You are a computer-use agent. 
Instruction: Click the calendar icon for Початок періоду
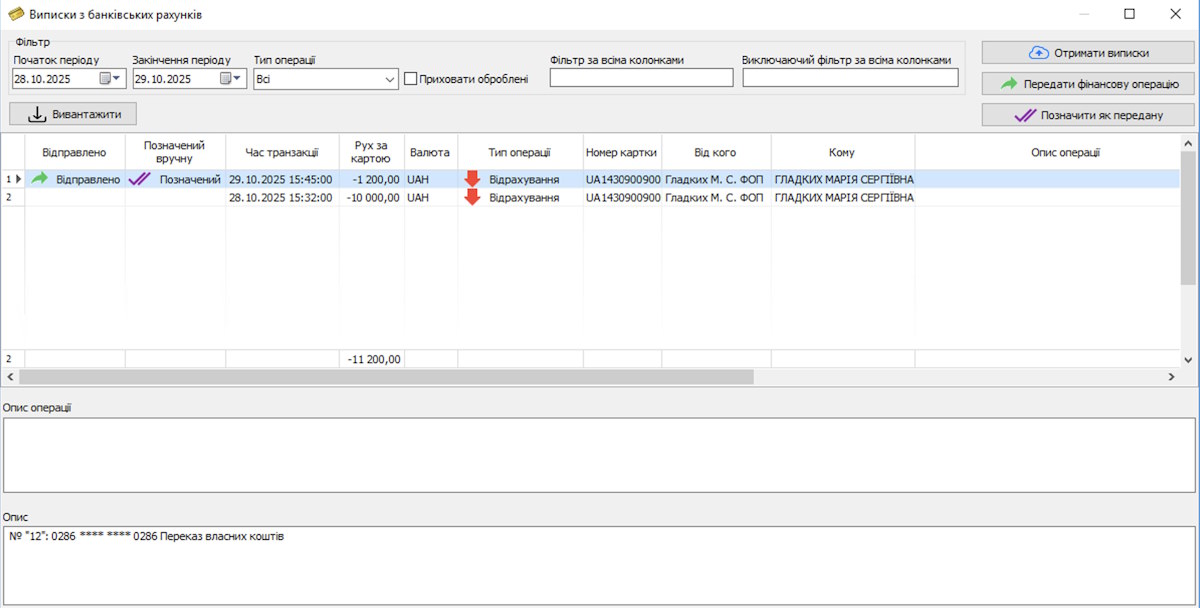click(x=105, y=79)
